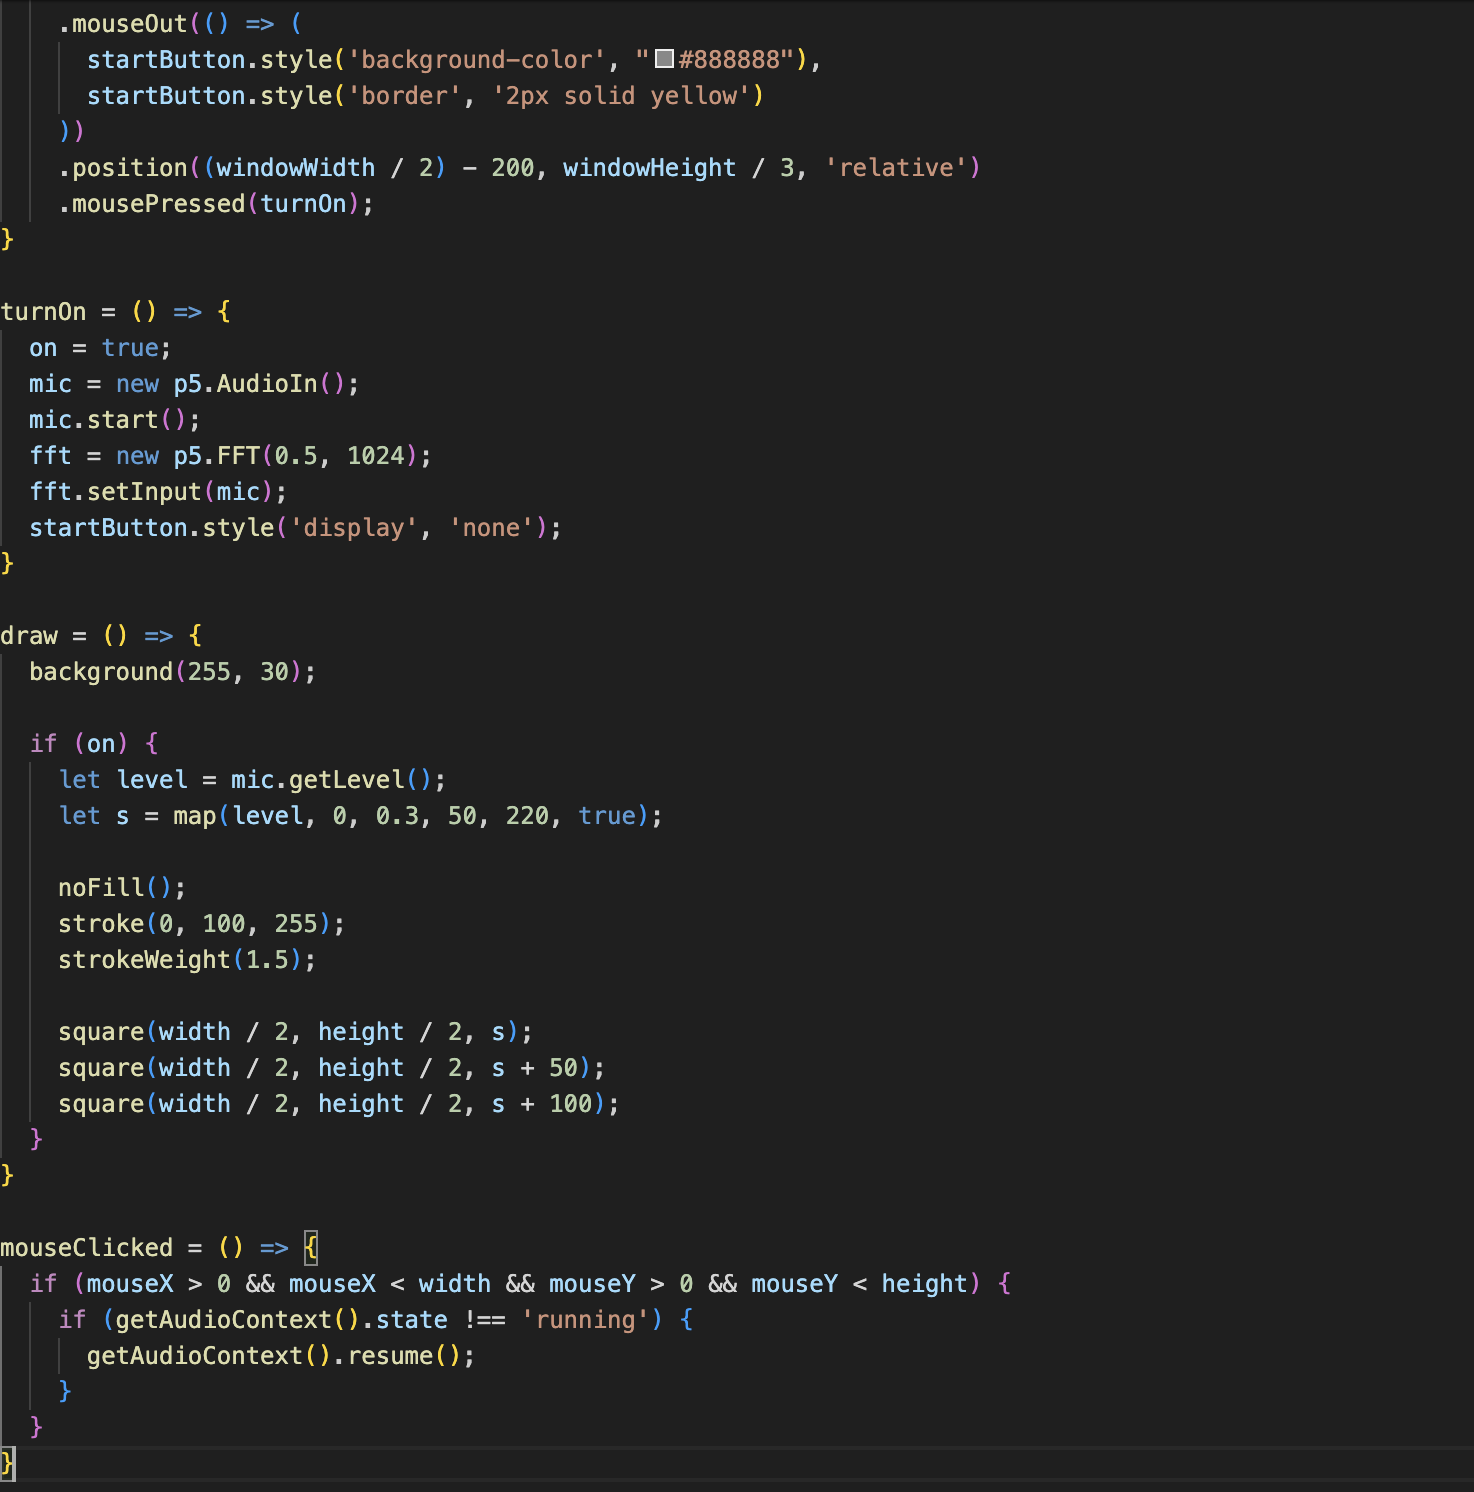The image size is (1474, 1492).
Task: Click the map function call
Action: click(x=194, y=815)
